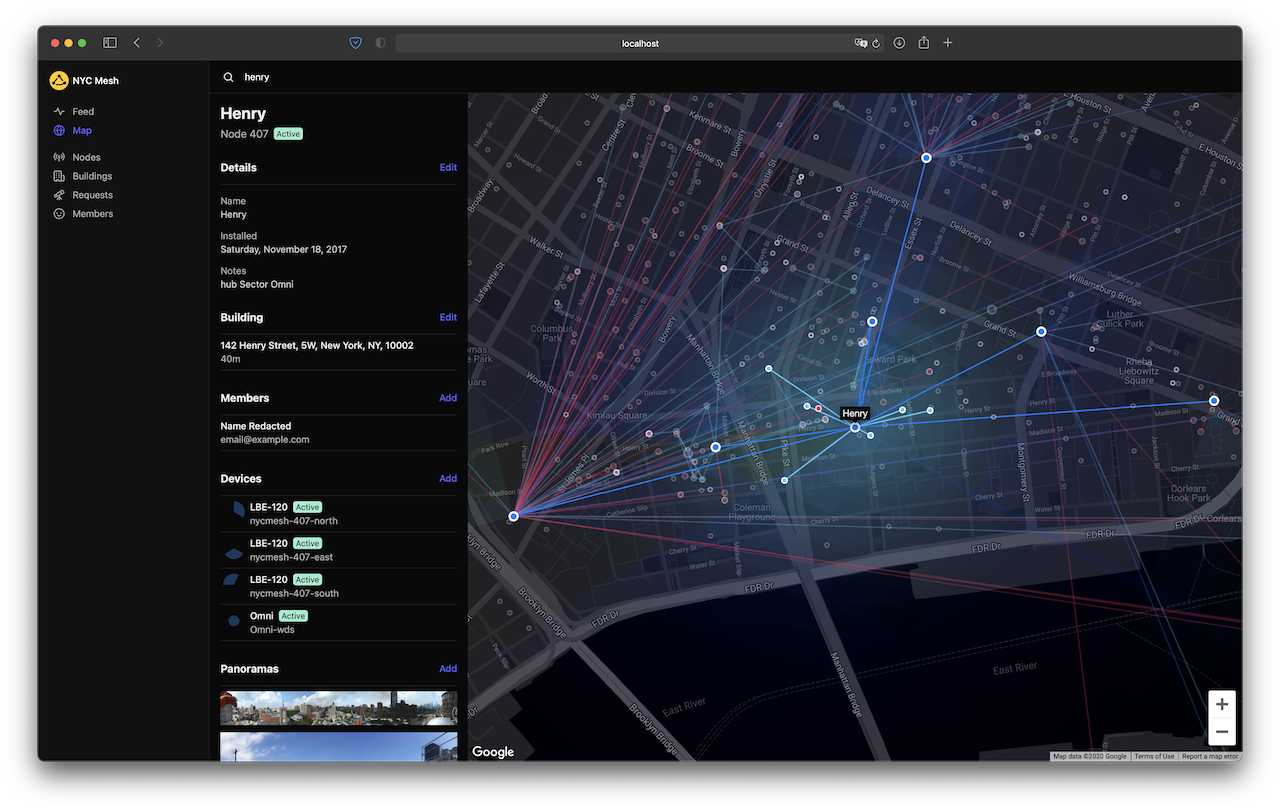Screen dimensions: 1280x811
Task: Click the first panorama thumbnail
Action: tap(338, 706)
